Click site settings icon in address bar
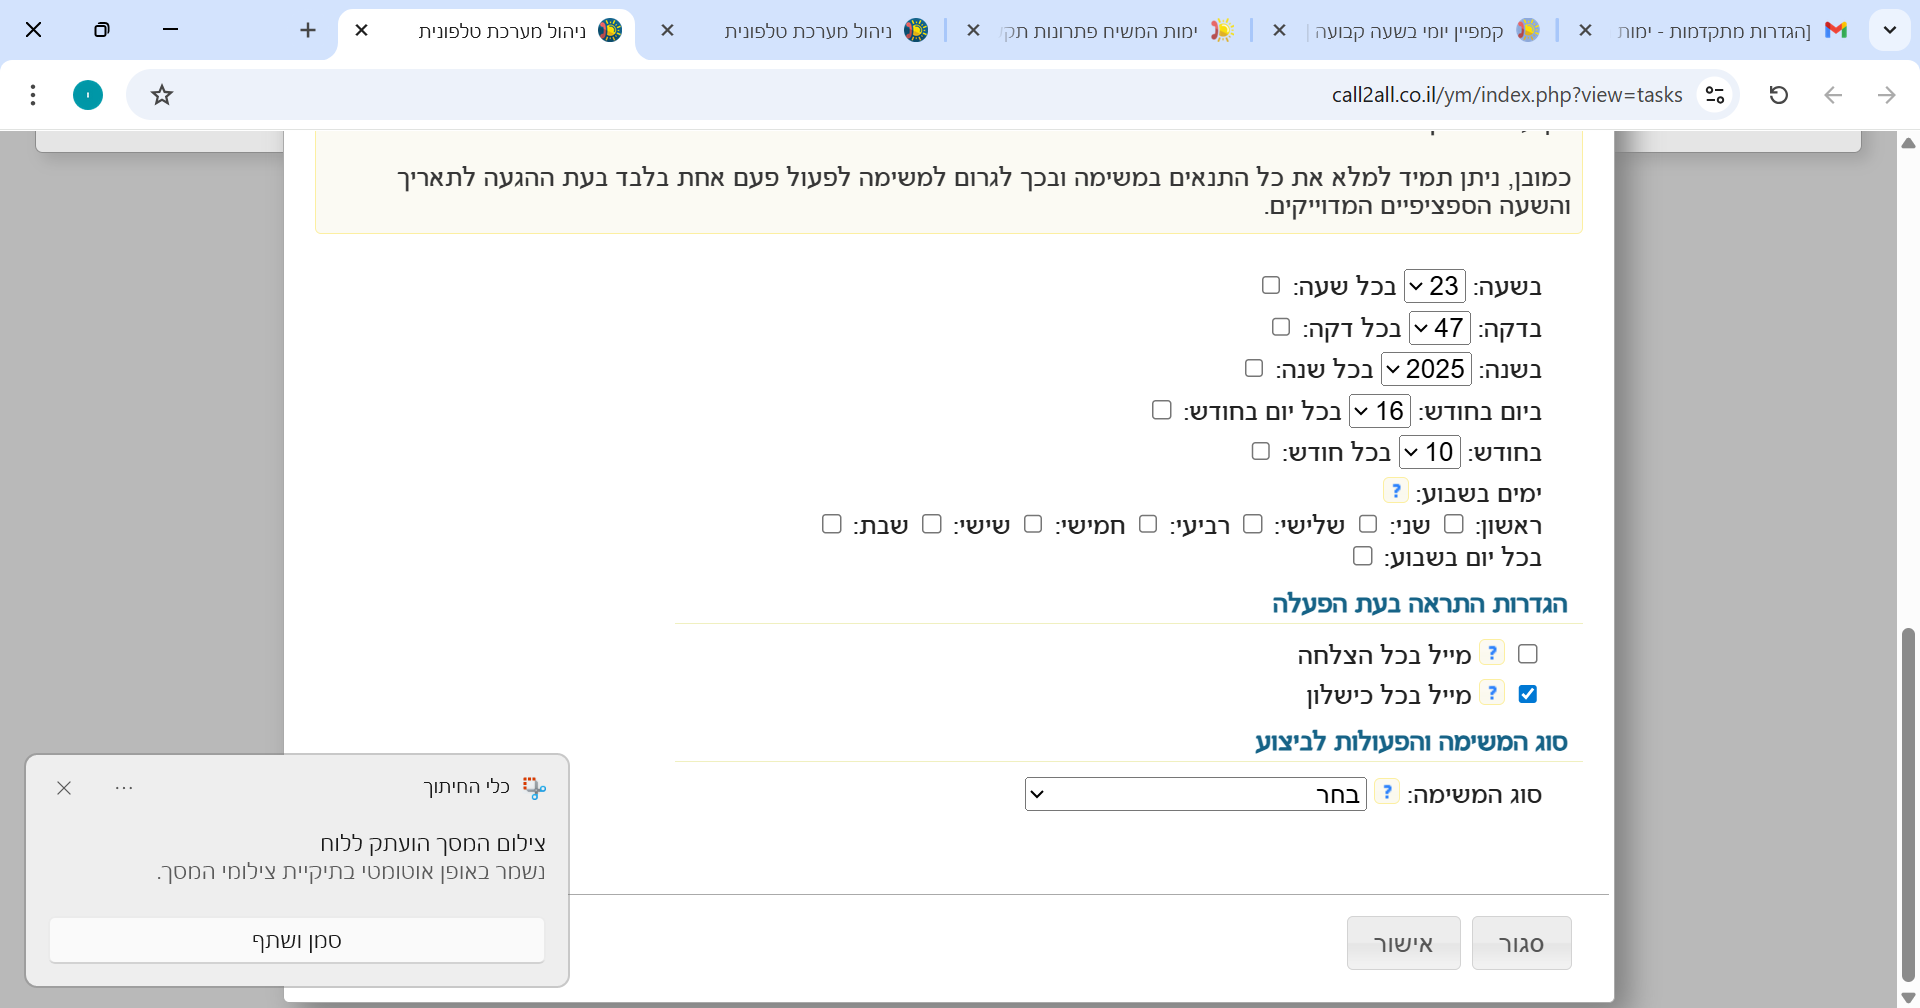The image size is (1920, 1008). click(x=1715, y=95)
